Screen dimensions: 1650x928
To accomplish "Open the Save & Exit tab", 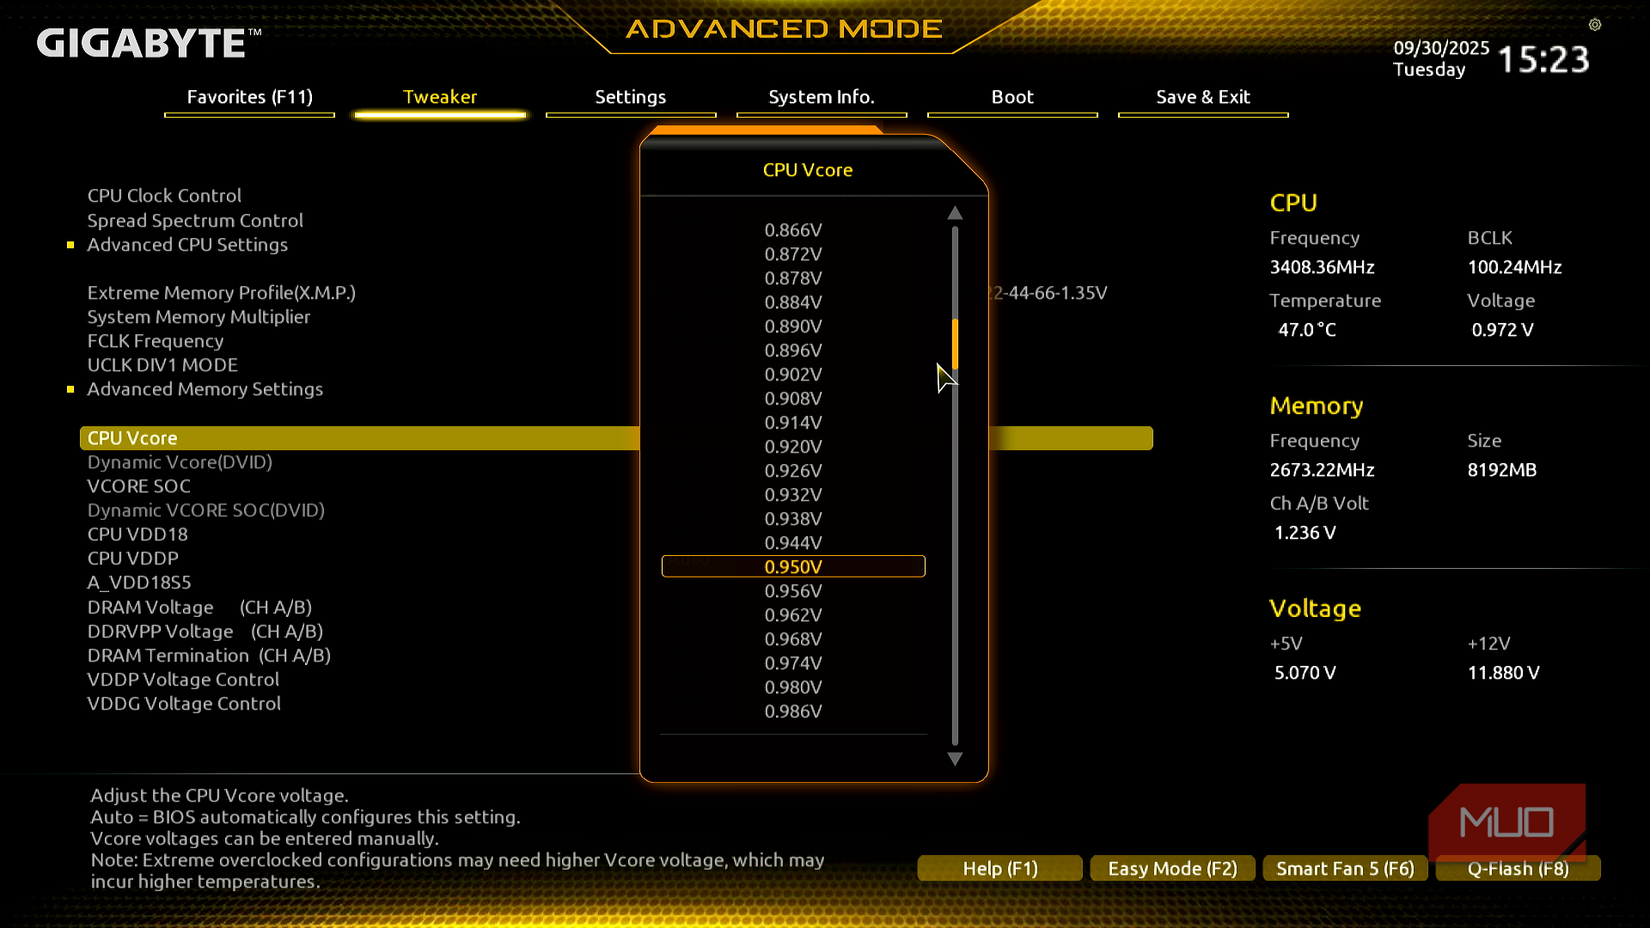I will tap(1203, 97).
